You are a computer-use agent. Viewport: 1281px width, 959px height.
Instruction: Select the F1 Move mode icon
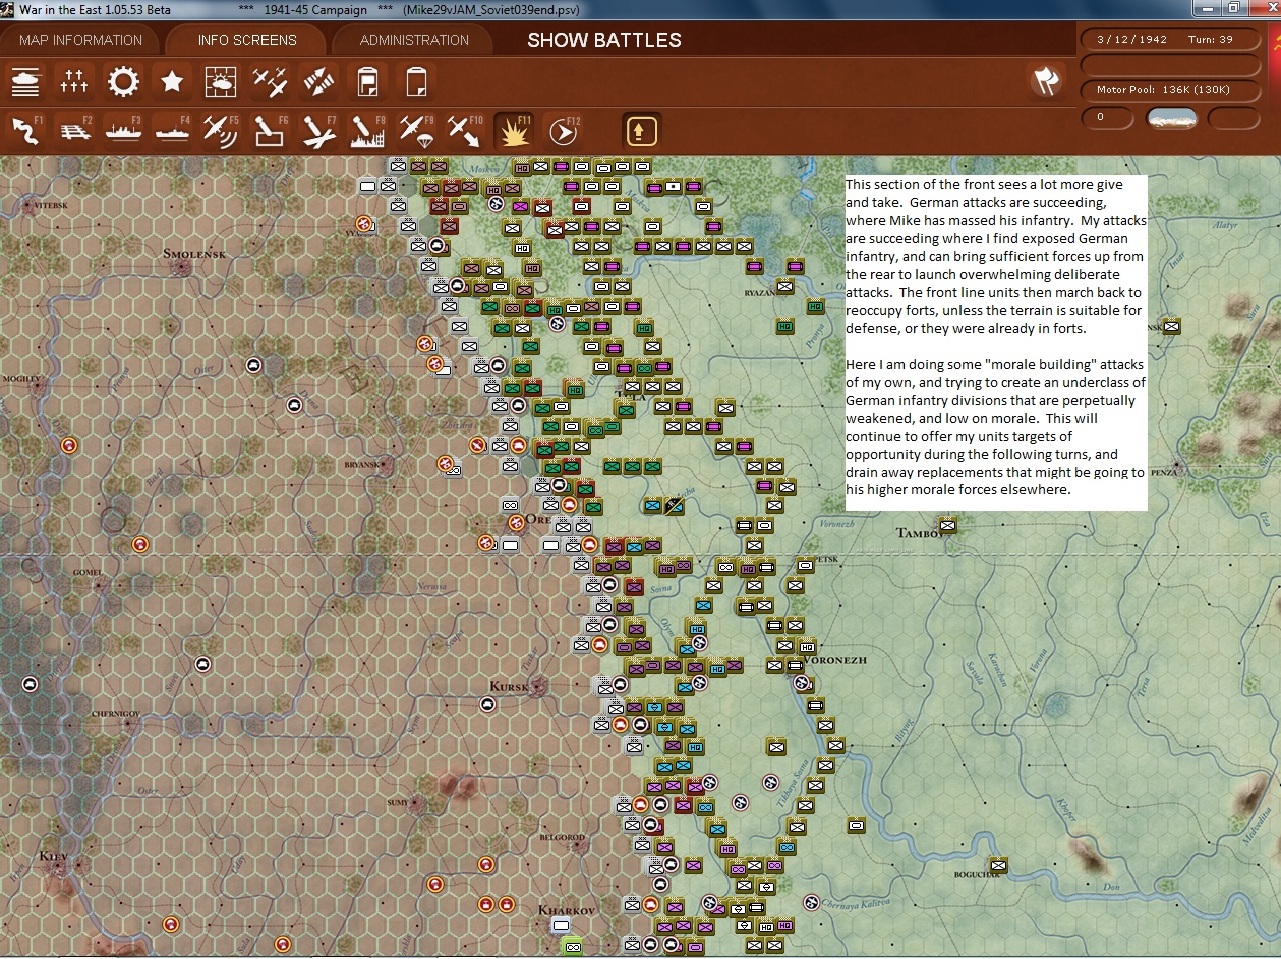click(25, 130)
